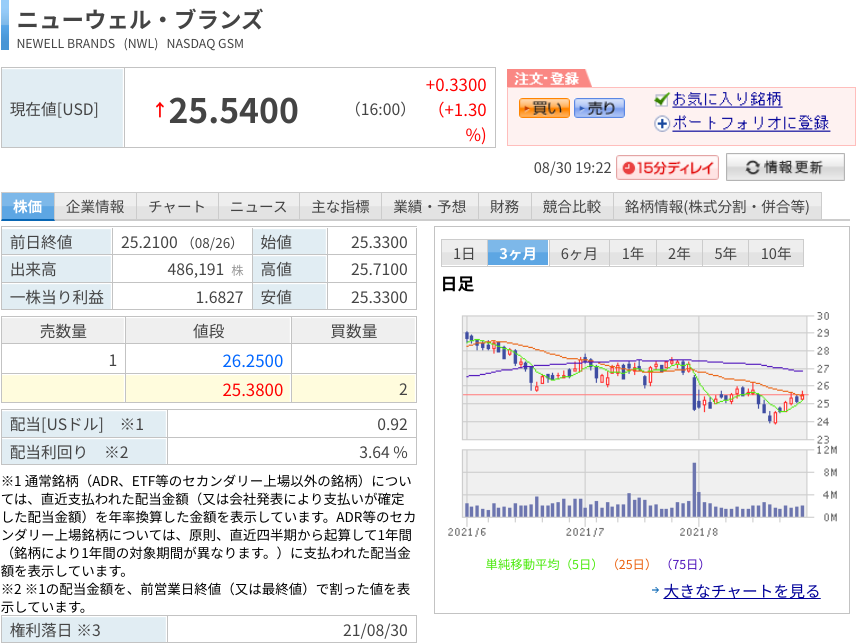
Task: Open the 財務 tab
Action: pos(505,206)
